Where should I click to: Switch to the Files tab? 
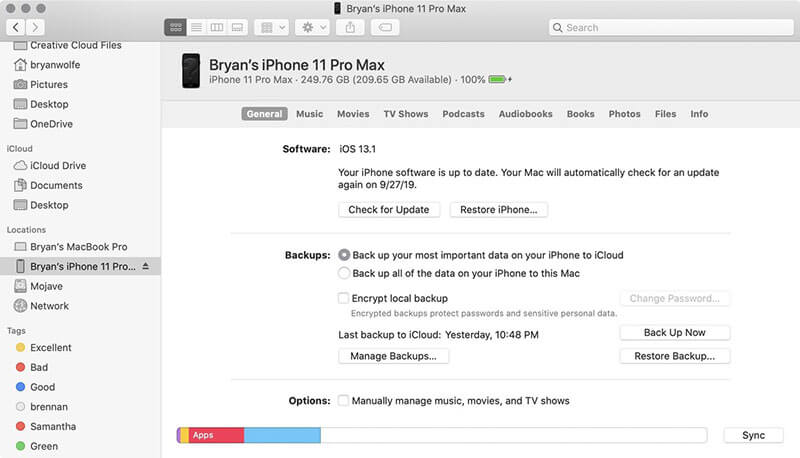665,114
